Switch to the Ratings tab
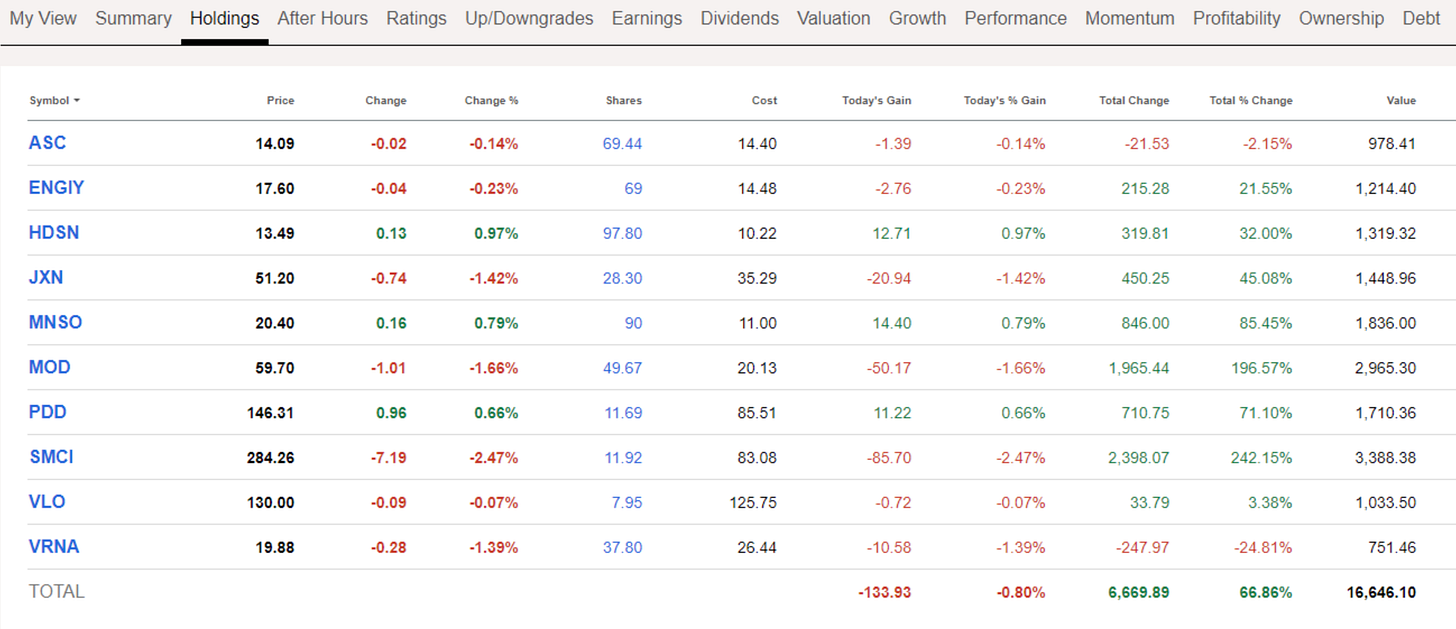 click(x=416, y=18)
